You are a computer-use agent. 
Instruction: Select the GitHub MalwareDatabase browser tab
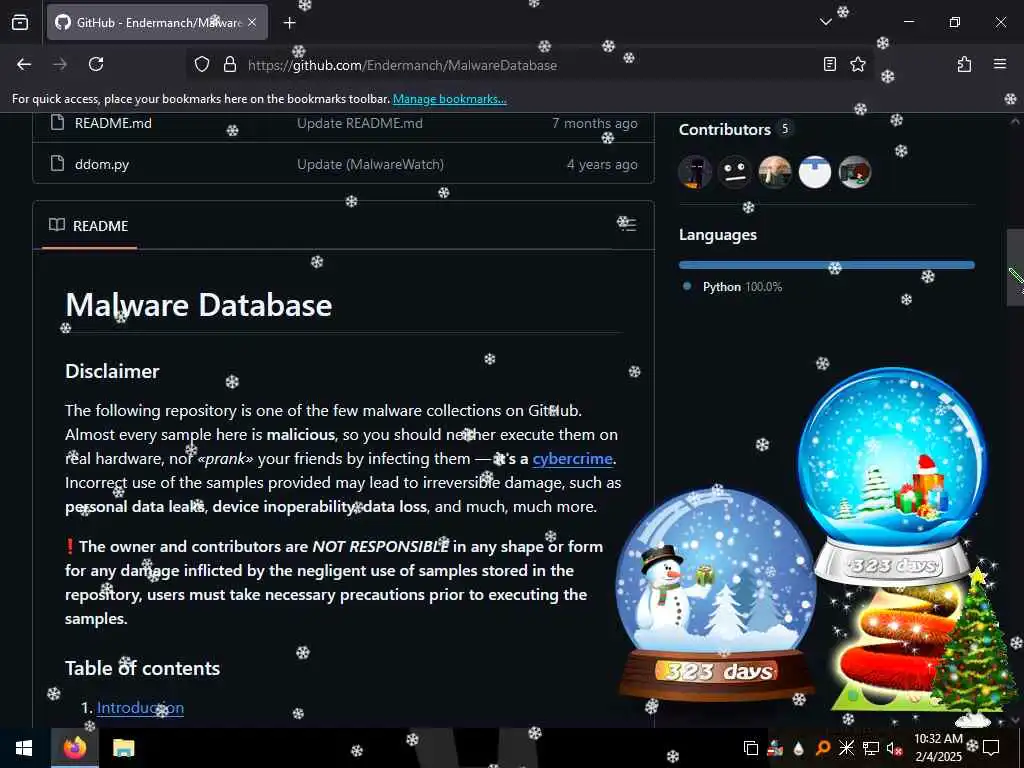coord(157,23)
